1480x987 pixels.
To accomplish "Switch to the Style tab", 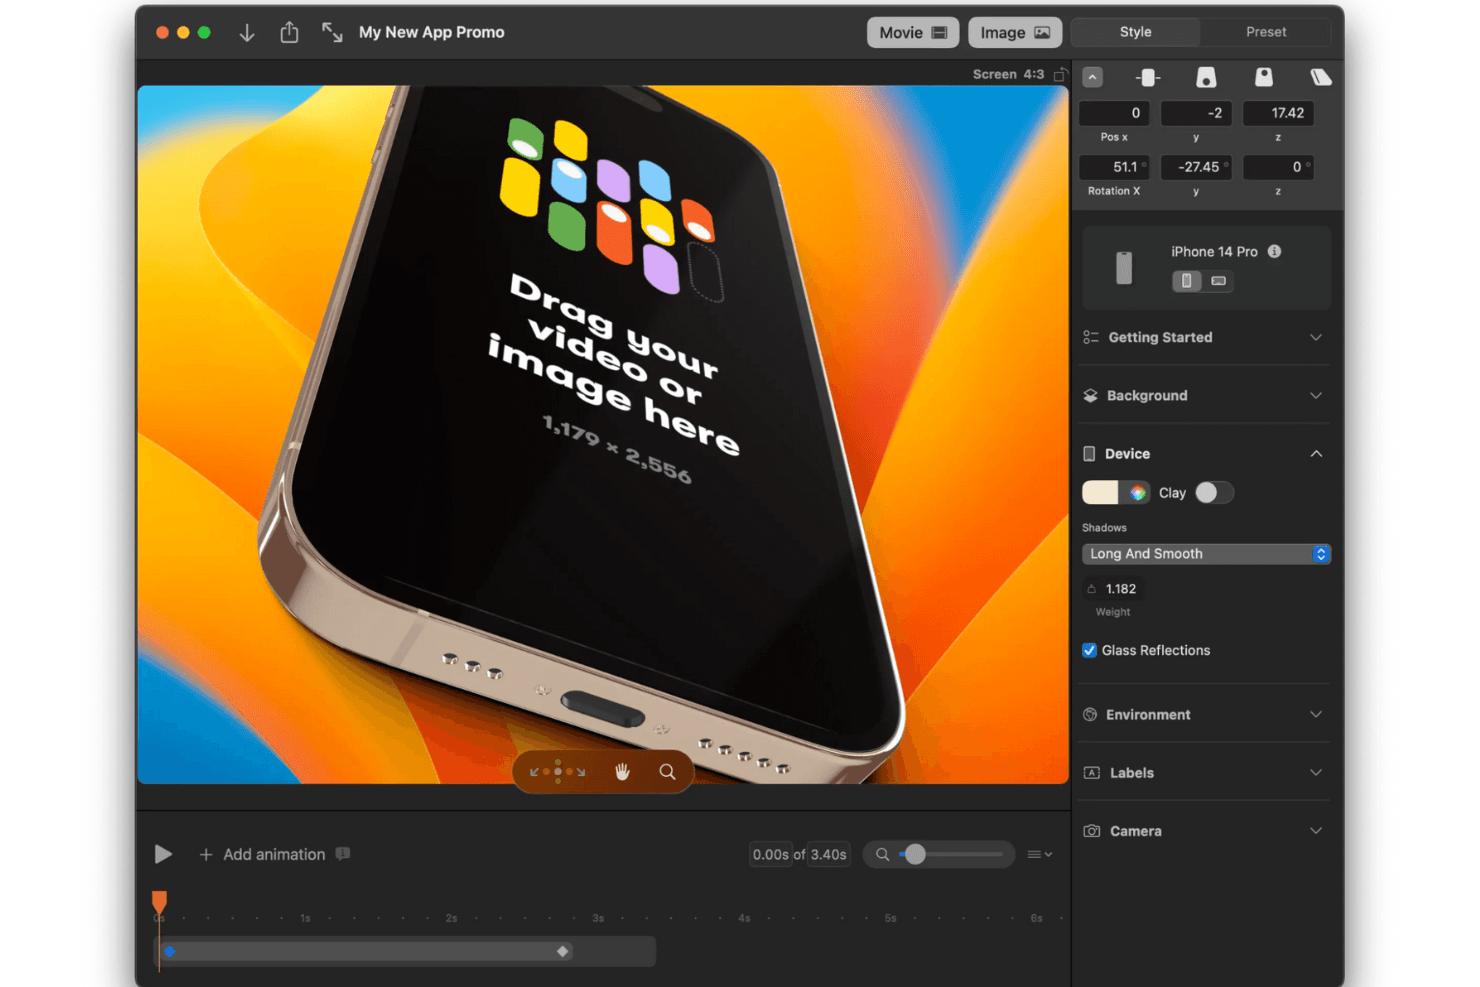I will click(x=1135, y=32).
